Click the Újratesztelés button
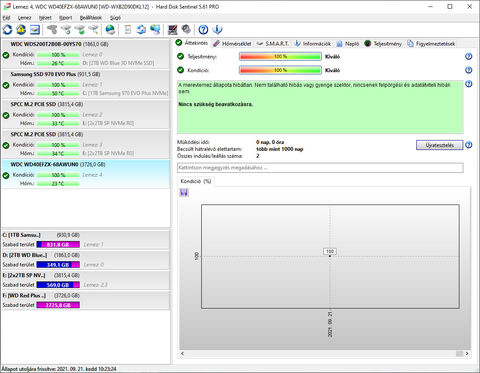 (439, 145)
